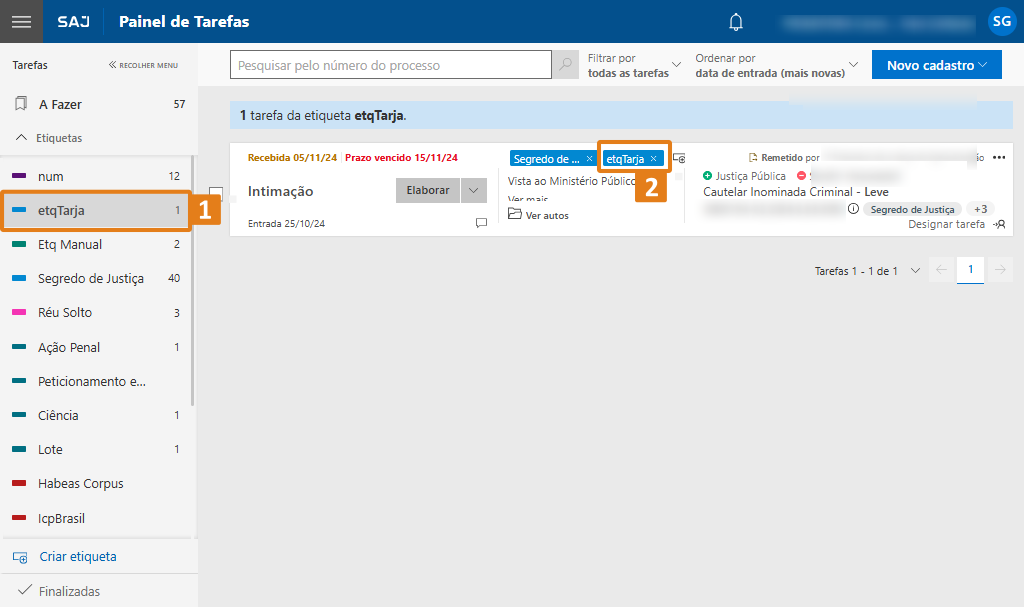Open the A Fazer task list
Viewport: 1024px width, 607px height.
click(60, 104)
